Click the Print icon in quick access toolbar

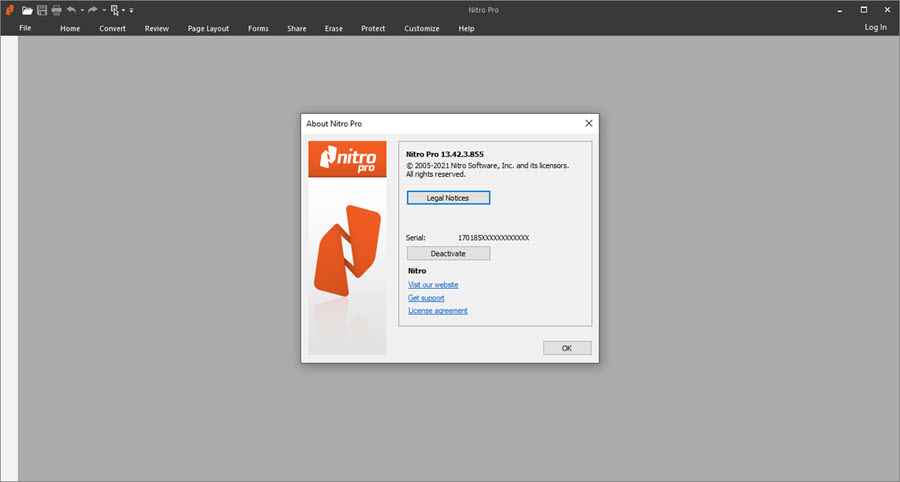[x=56, y=10]
